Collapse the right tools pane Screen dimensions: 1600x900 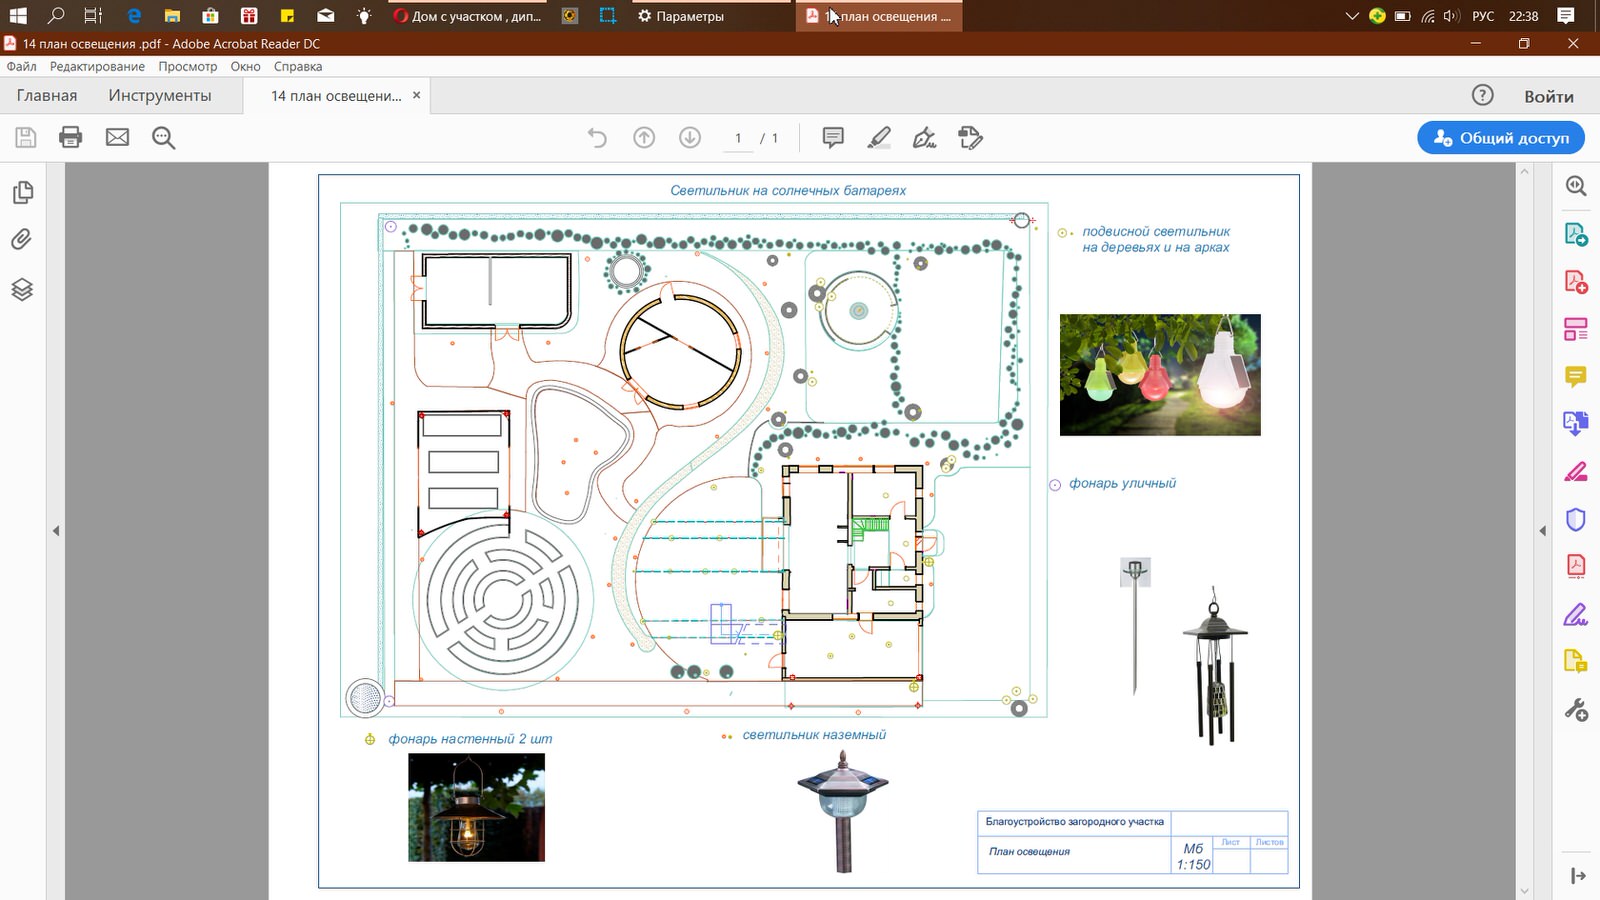1542,530
